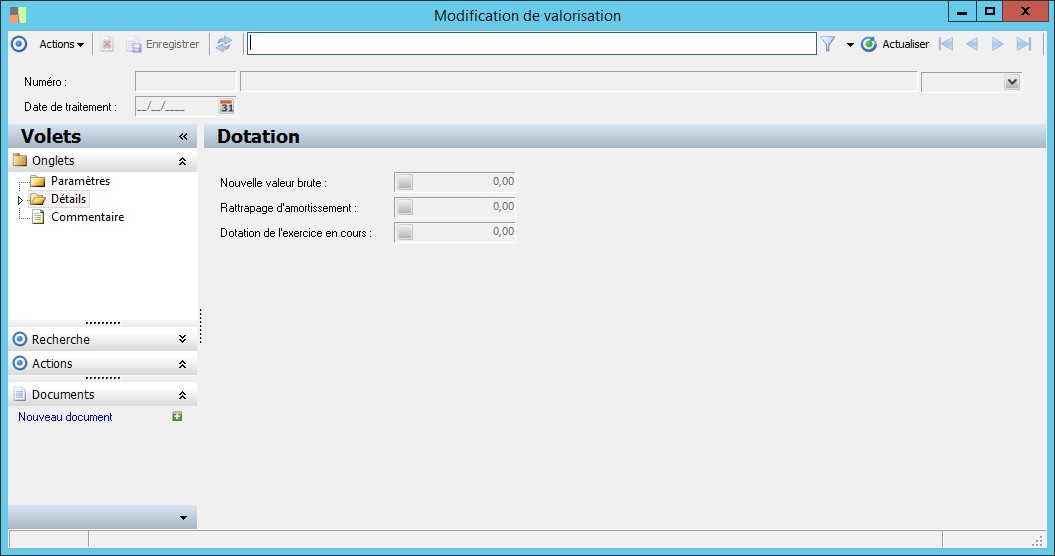The image size is (1055, 556).
Task: Expand the Détails tree node arrow
Action: [20, 200]
